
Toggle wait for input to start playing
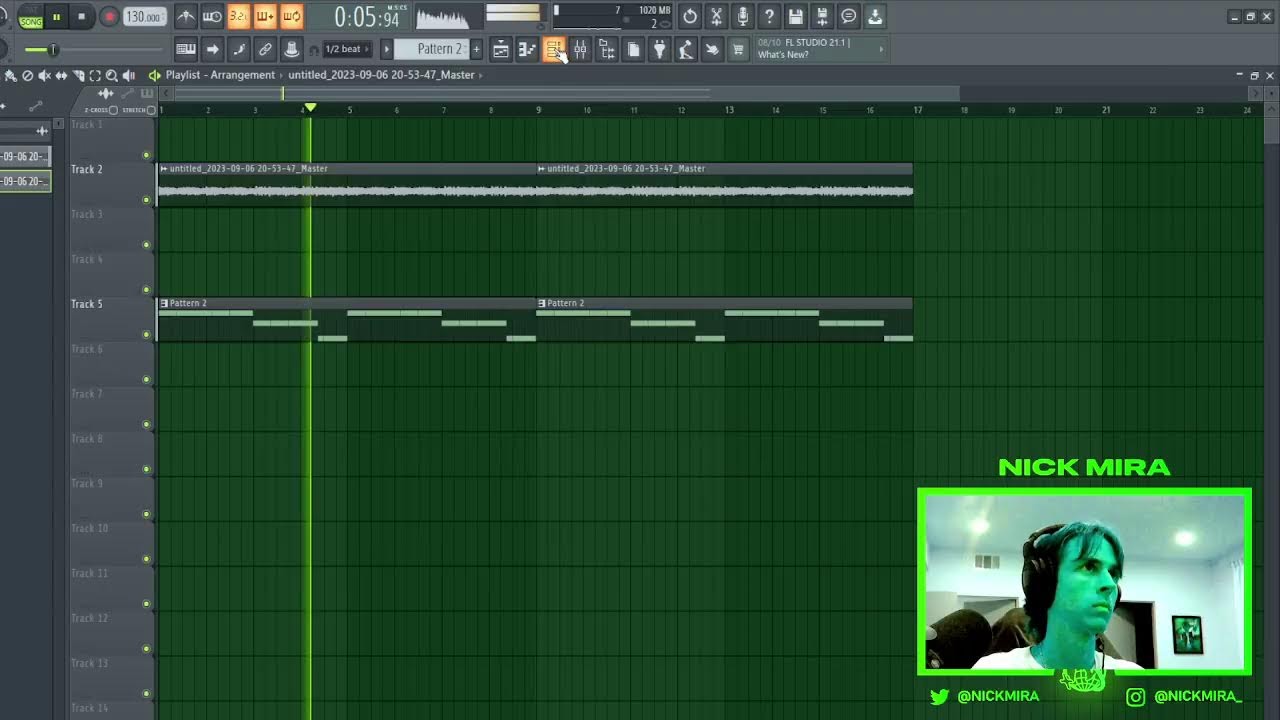click(212, 17)
